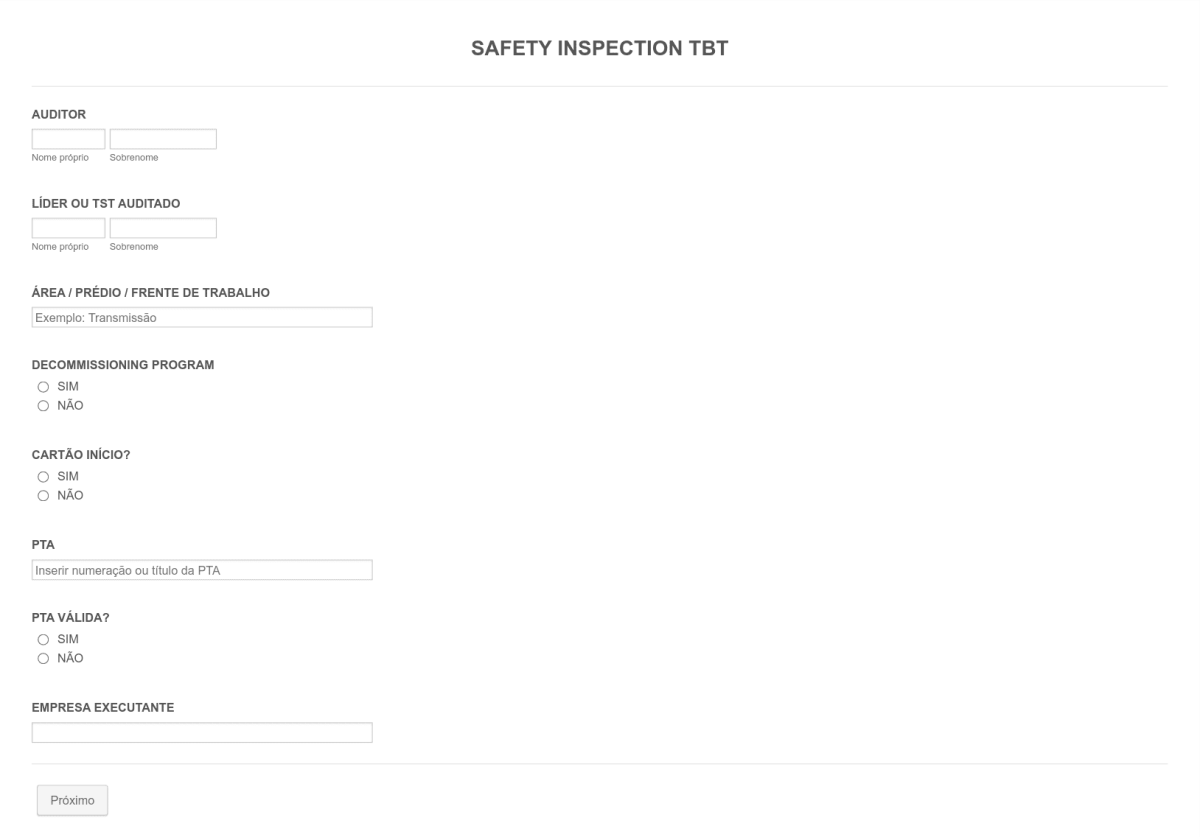The width and height of the screenshot is (1200, 837).
Task: Click the Próximo button
Action: 71,799
